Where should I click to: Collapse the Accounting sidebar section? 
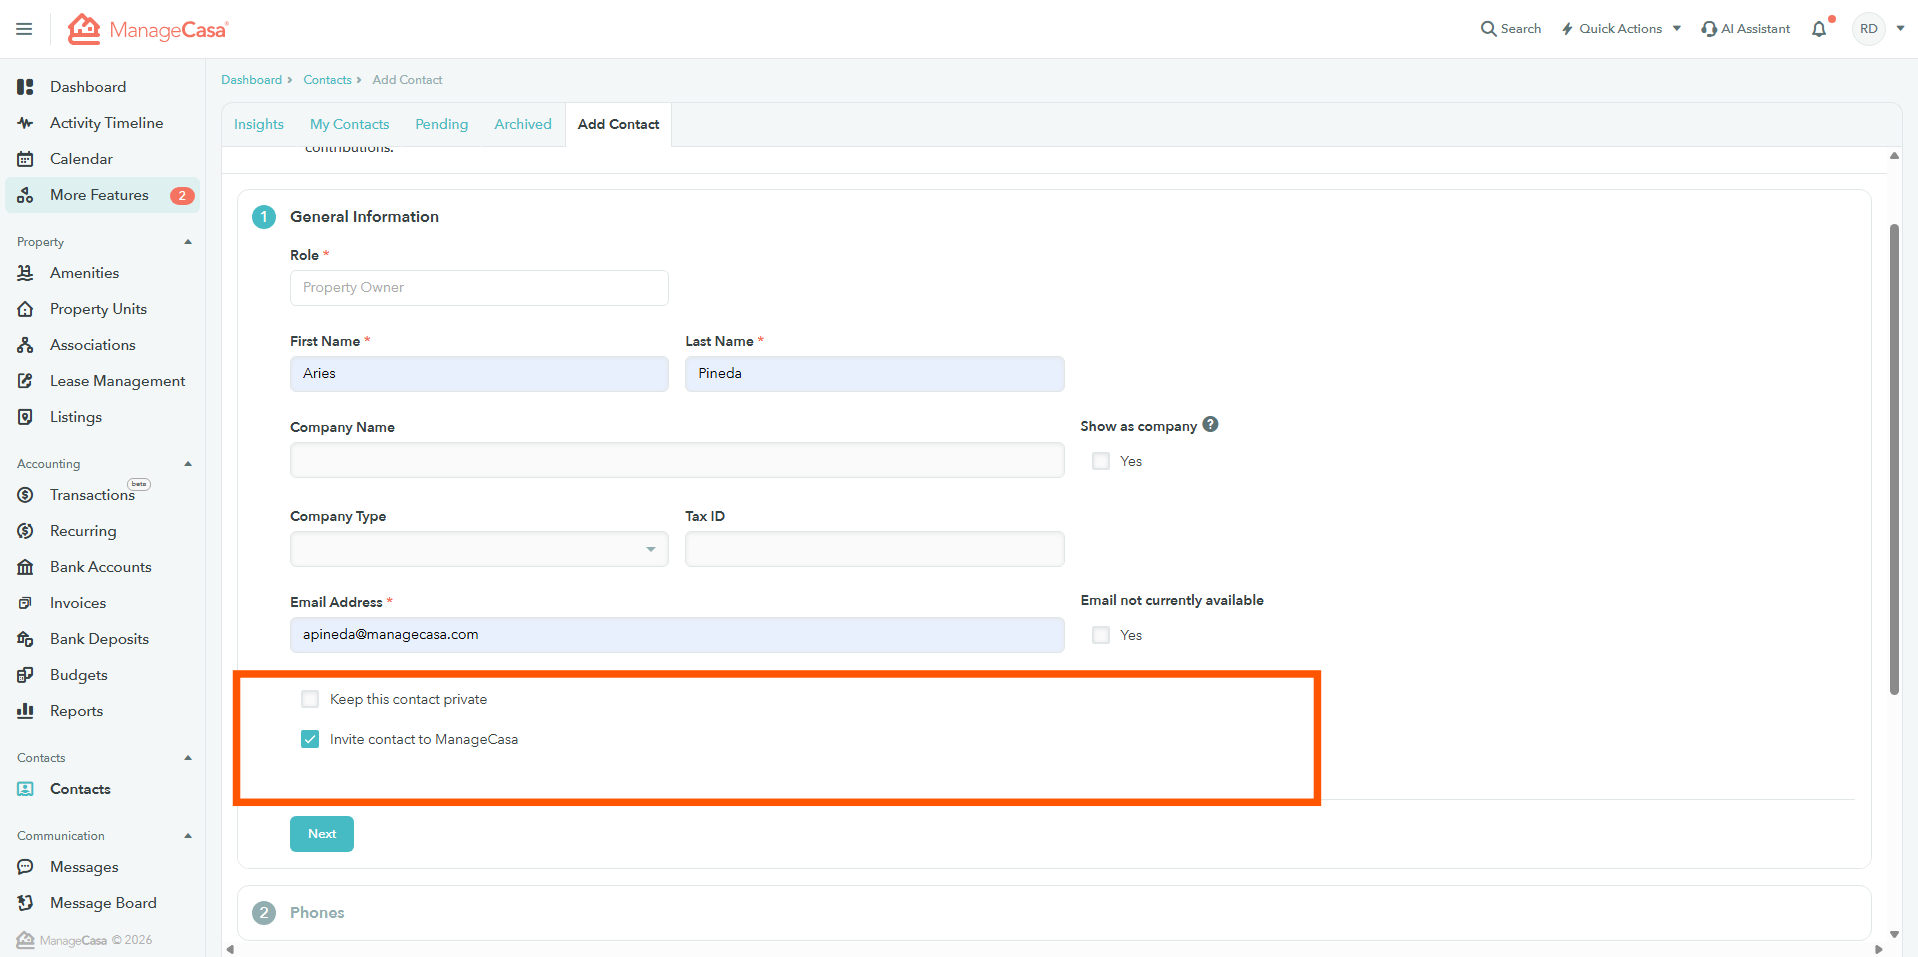point(188,464)
